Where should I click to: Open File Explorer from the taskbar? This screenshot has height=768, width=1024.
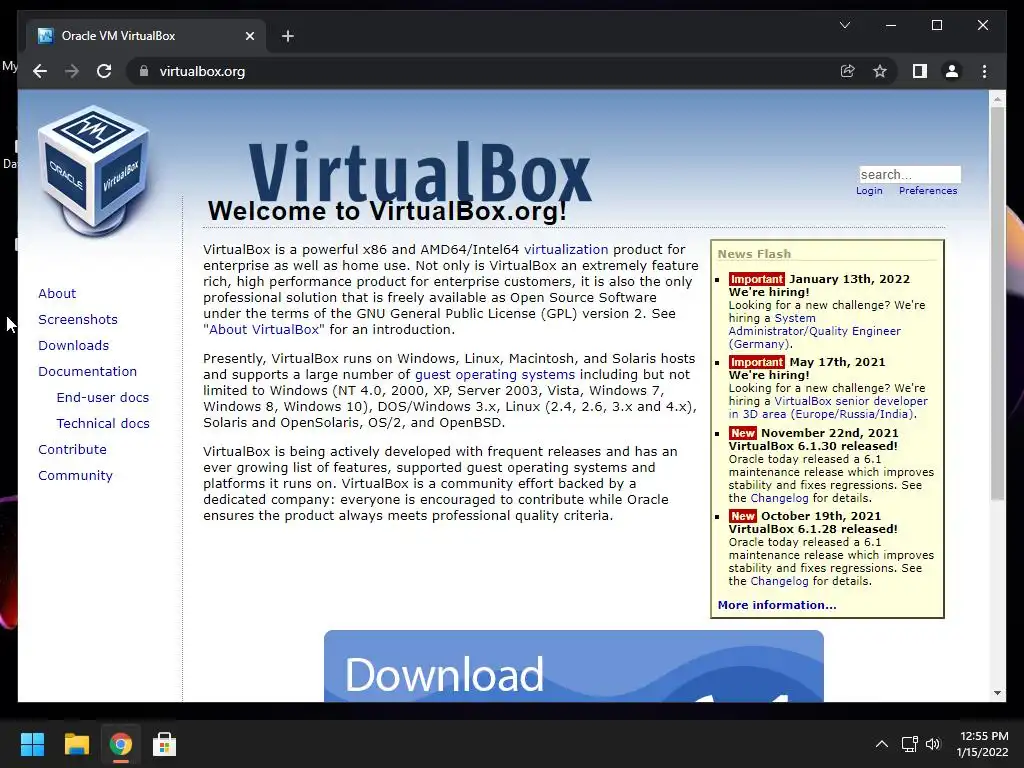76,744
